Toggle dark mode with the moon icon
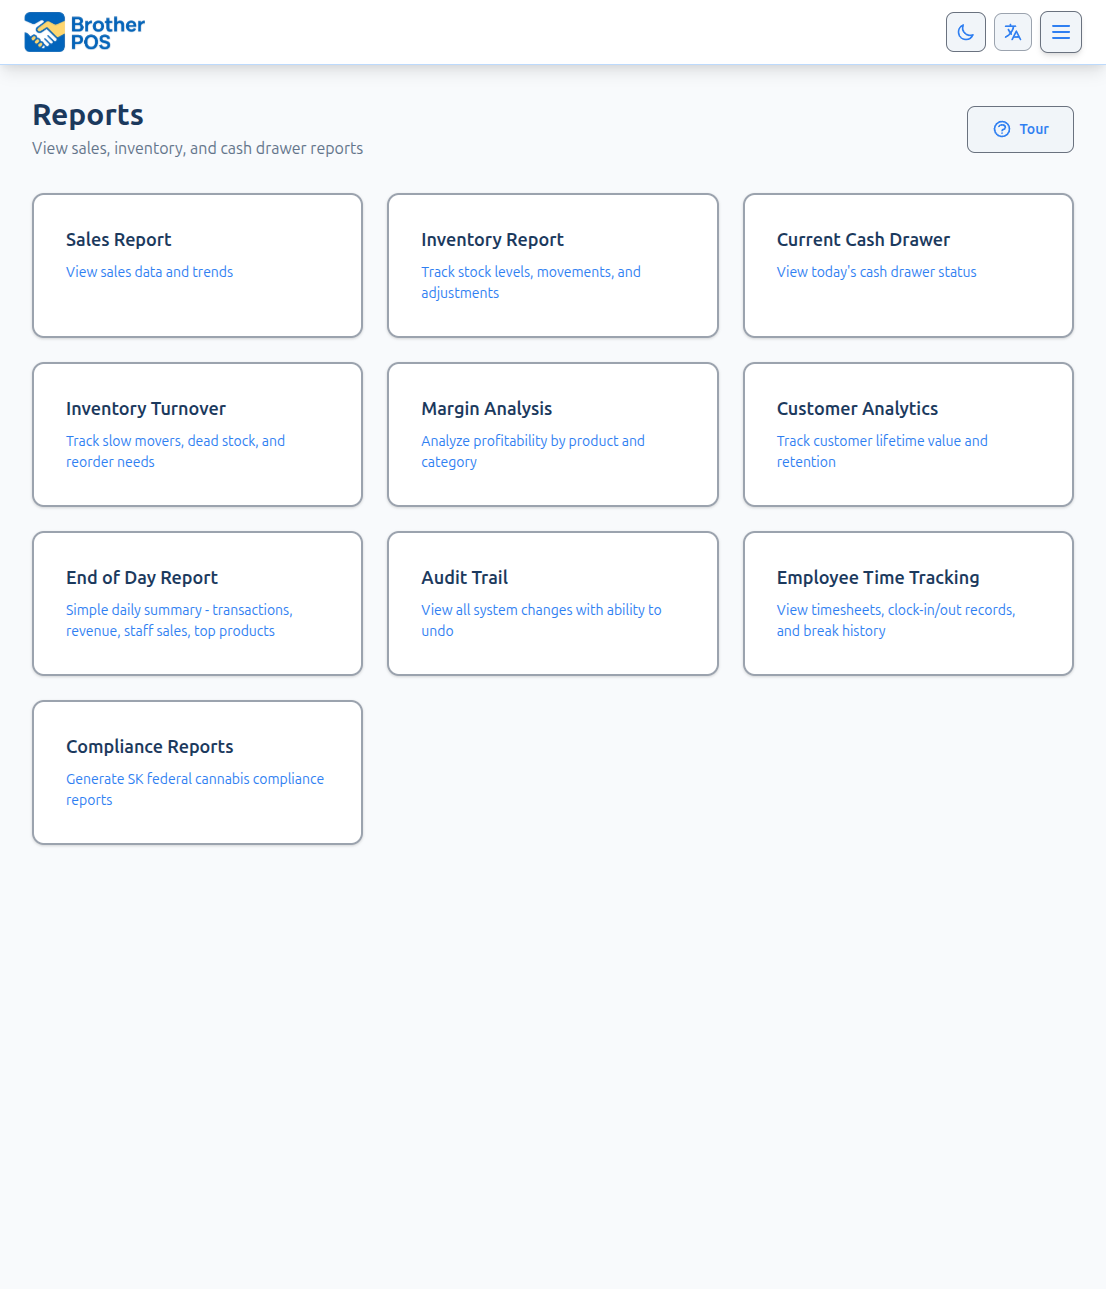This screenshot has width=1106, height=1289. pyautogui.click(x=965, y=32)
